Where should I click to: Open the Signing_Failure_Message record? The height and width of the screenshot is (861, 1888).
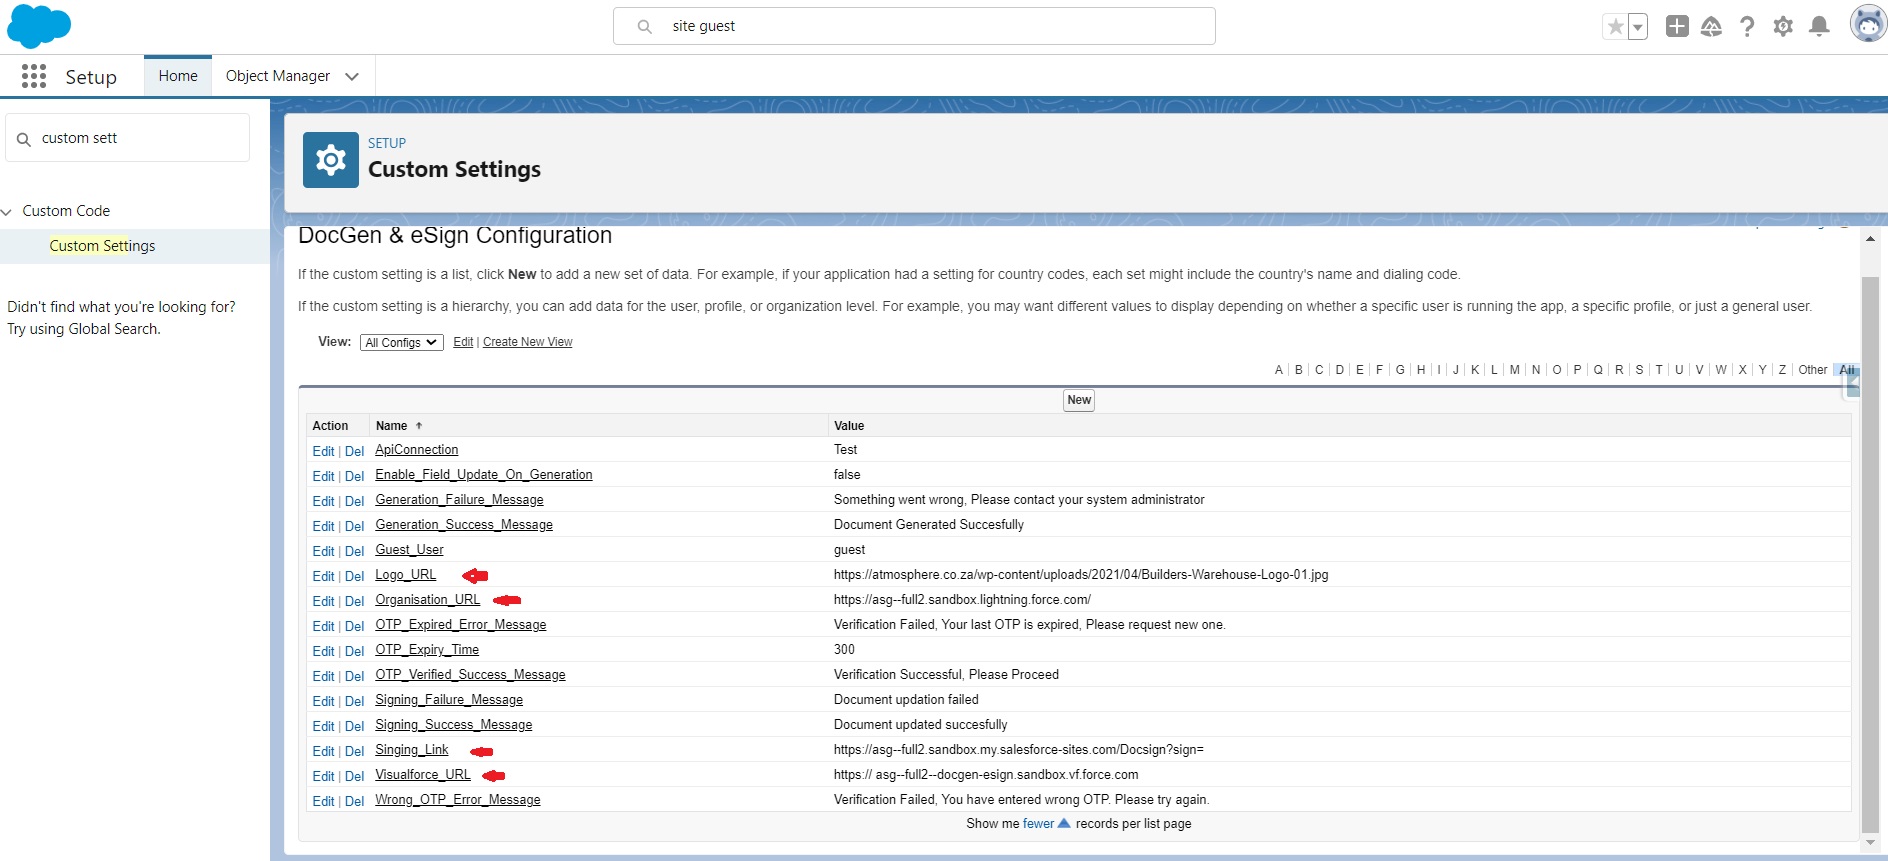[449, 700]
